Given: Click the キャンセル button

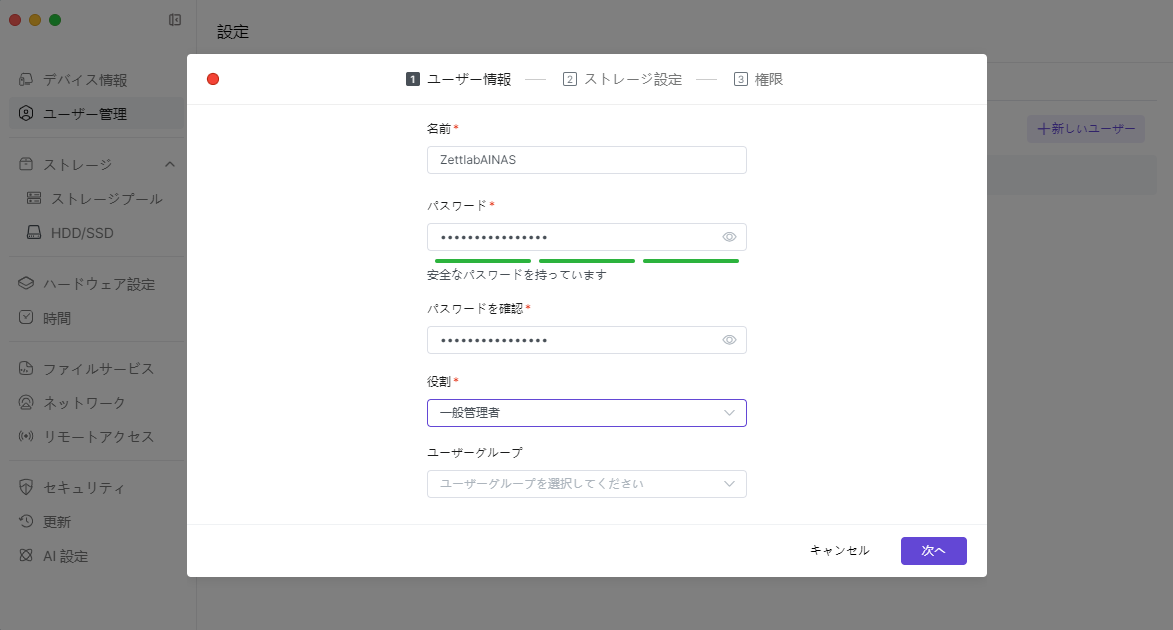Looking at the screenshot, I should pyautogui.click(x=839, y=551).
